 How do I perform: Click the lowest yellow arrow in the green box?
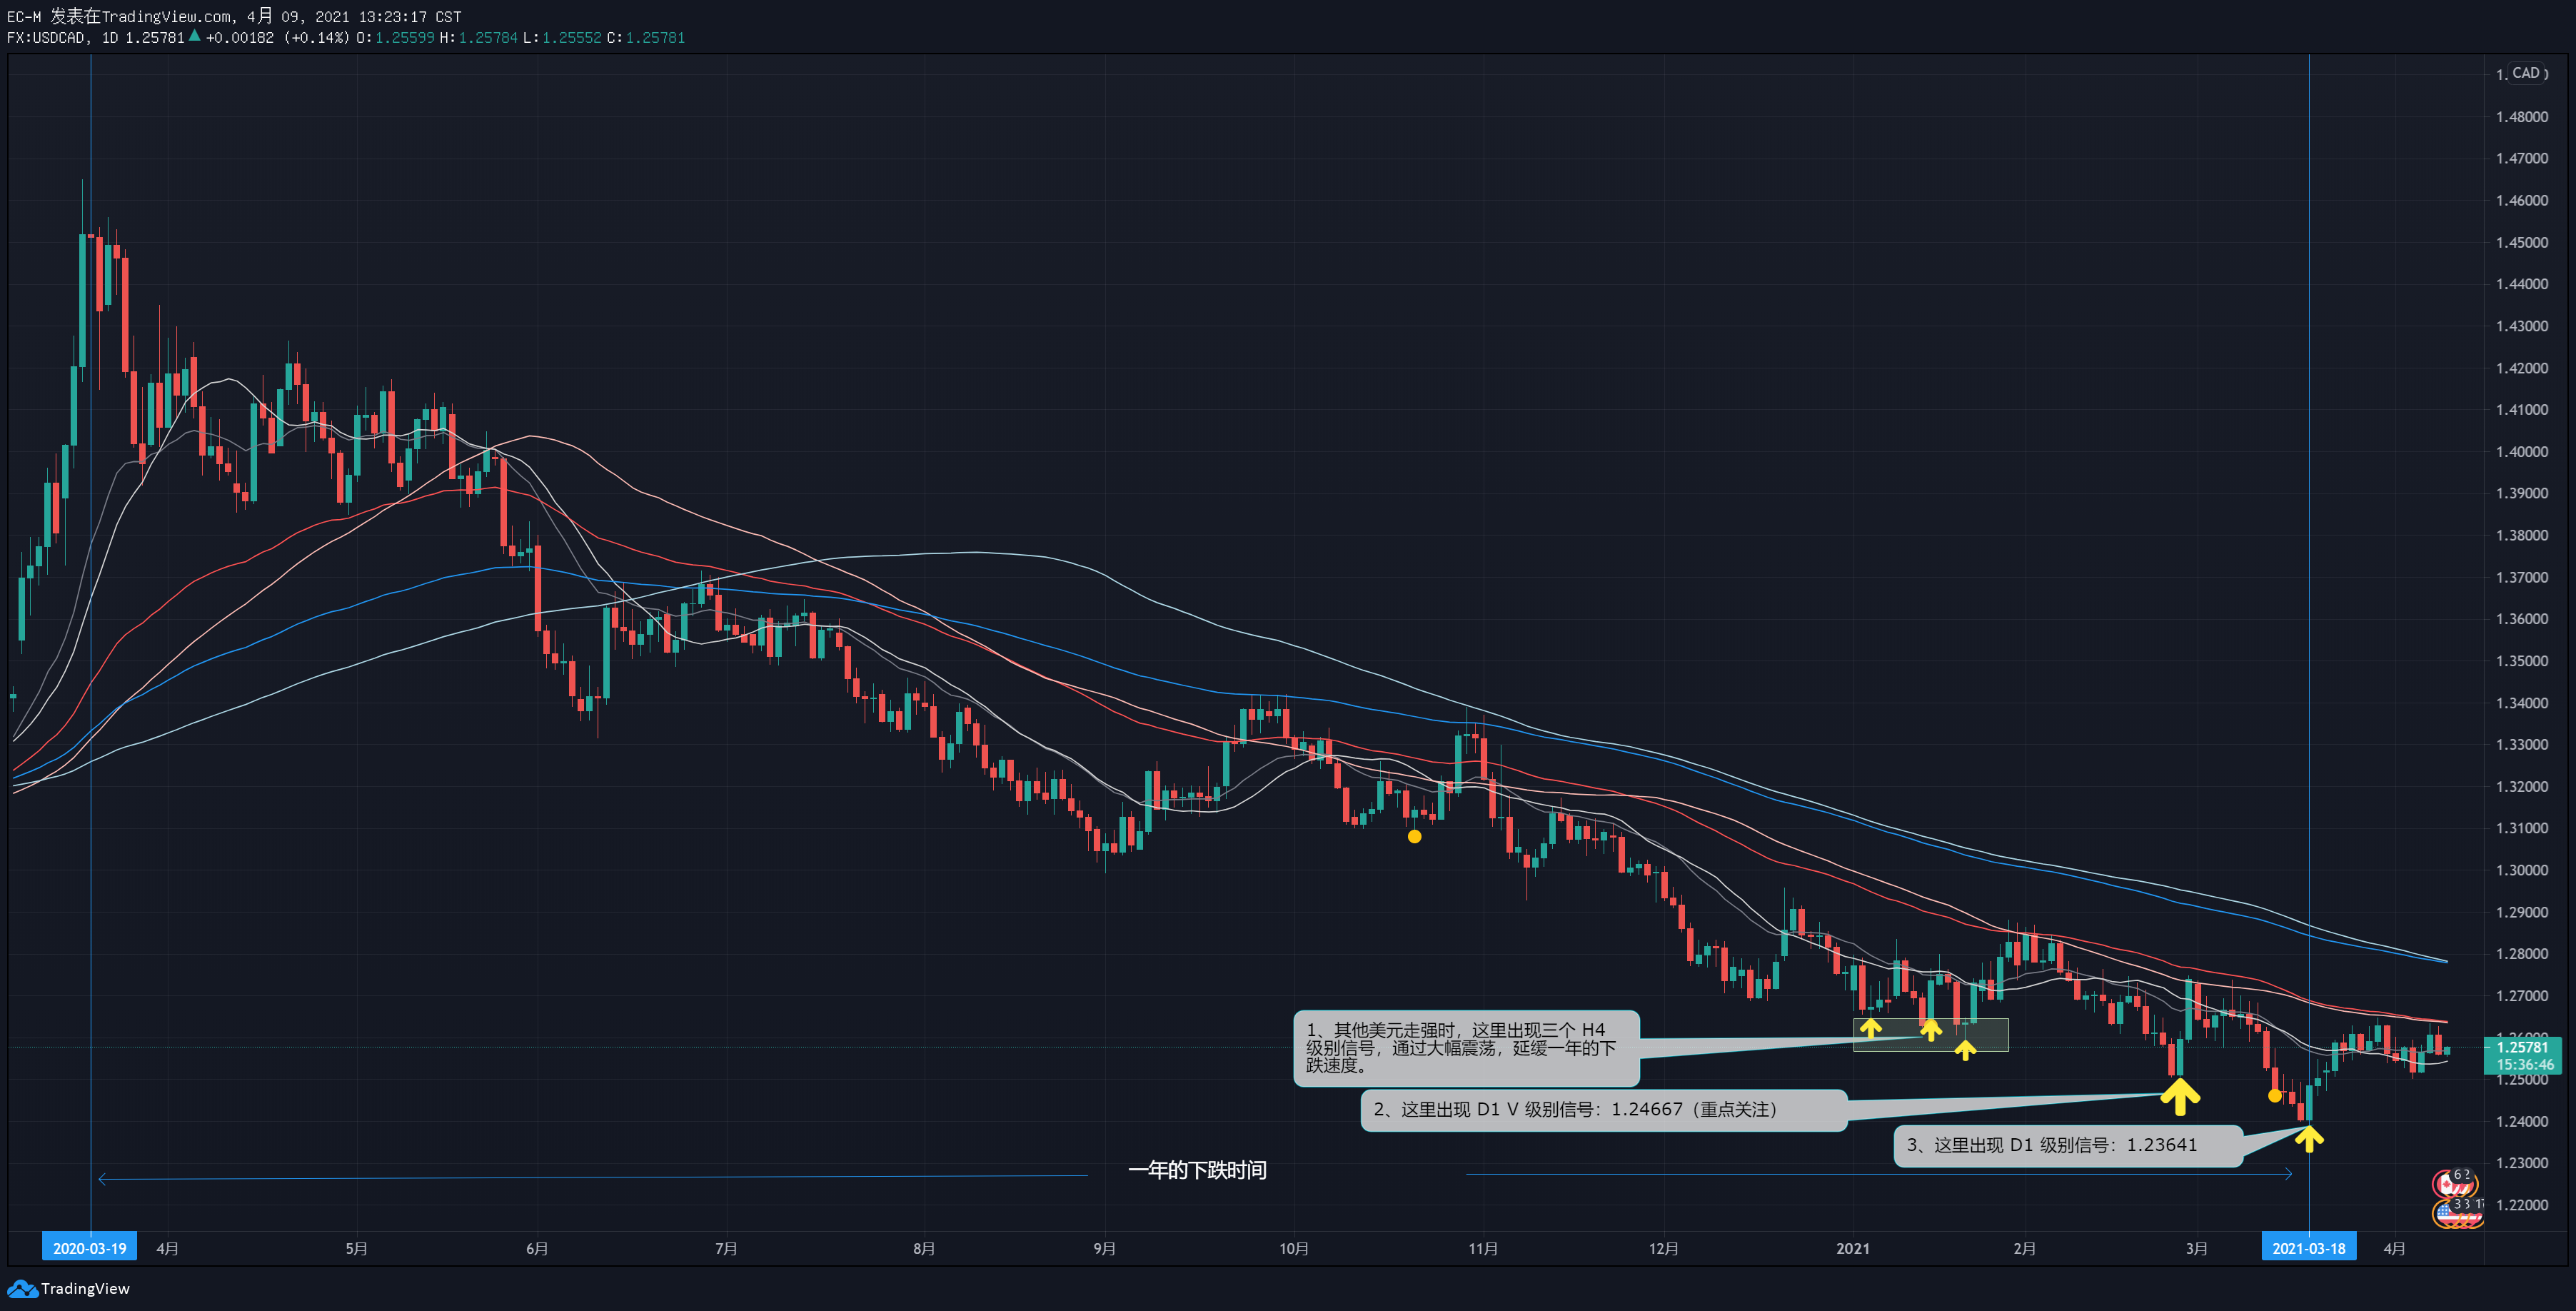coord(1965,1050)
